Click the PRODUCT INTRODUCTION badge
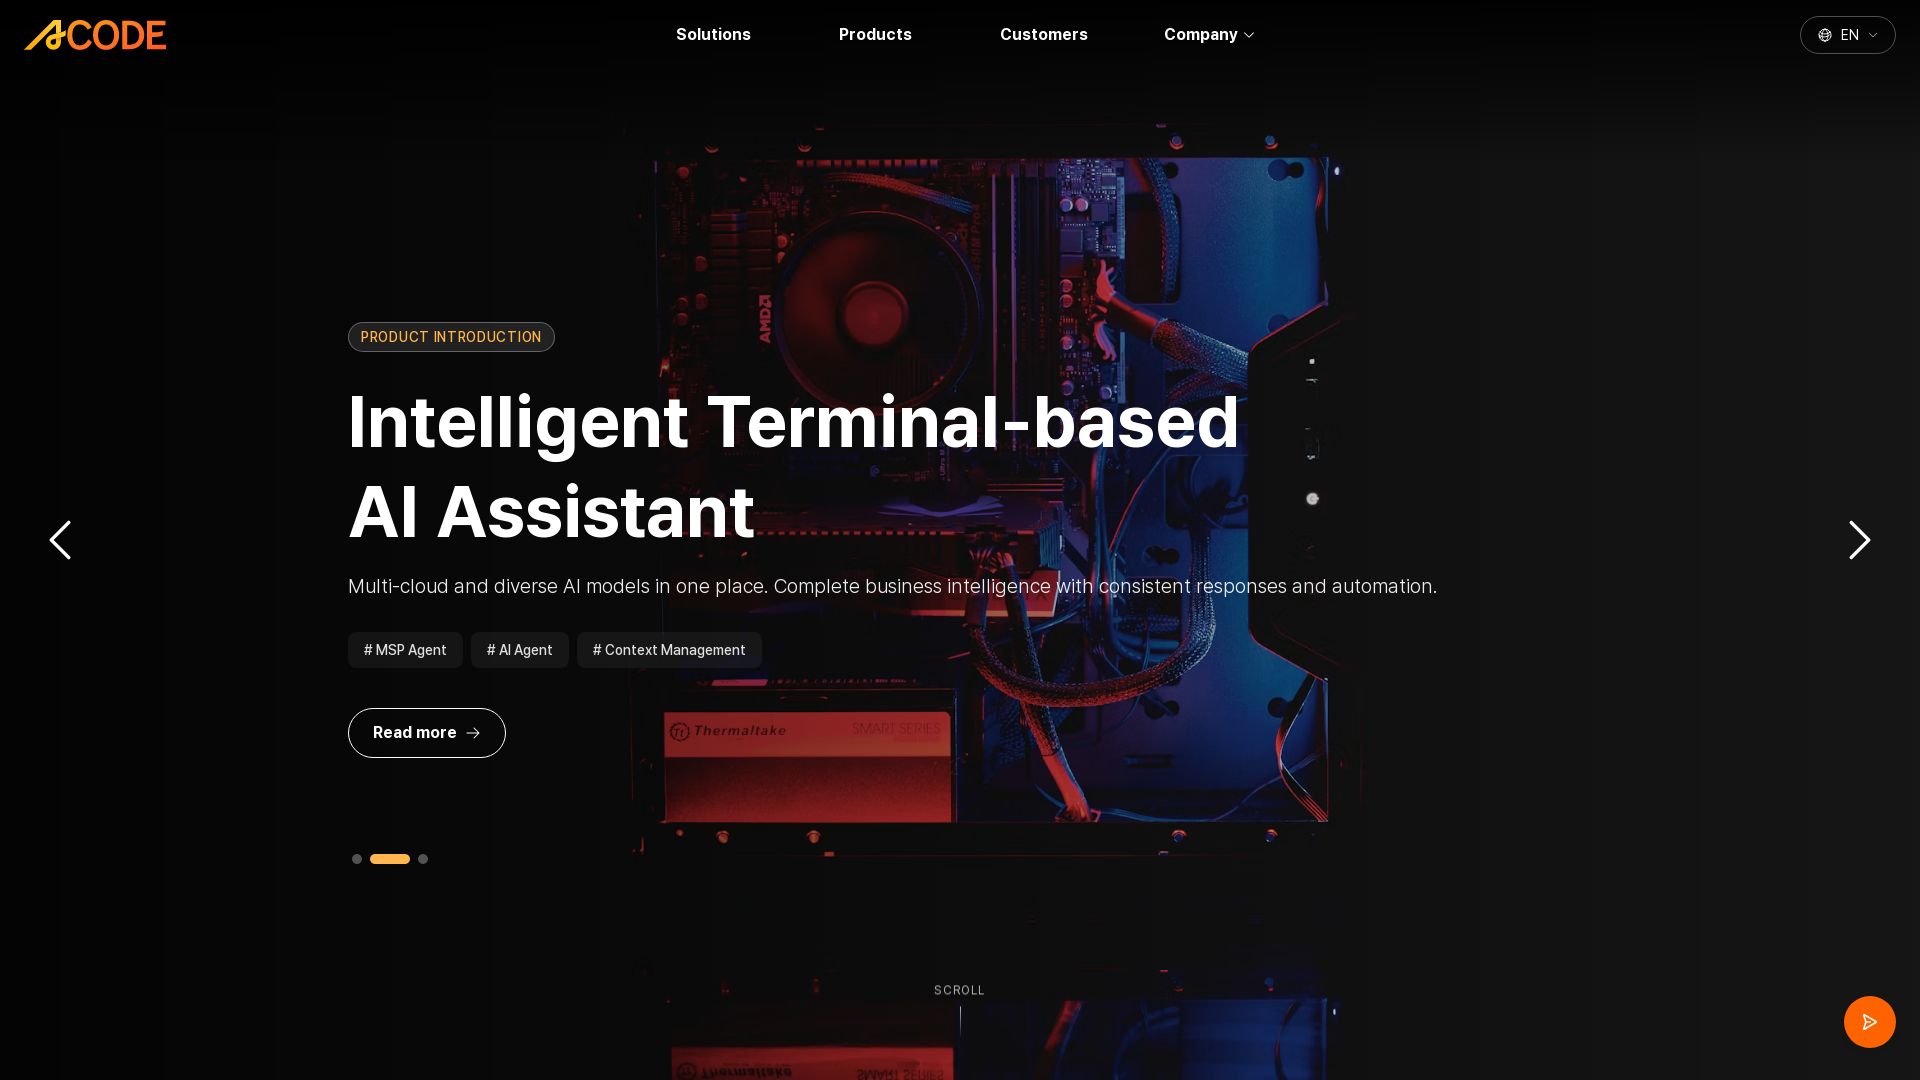 (451, 337)
